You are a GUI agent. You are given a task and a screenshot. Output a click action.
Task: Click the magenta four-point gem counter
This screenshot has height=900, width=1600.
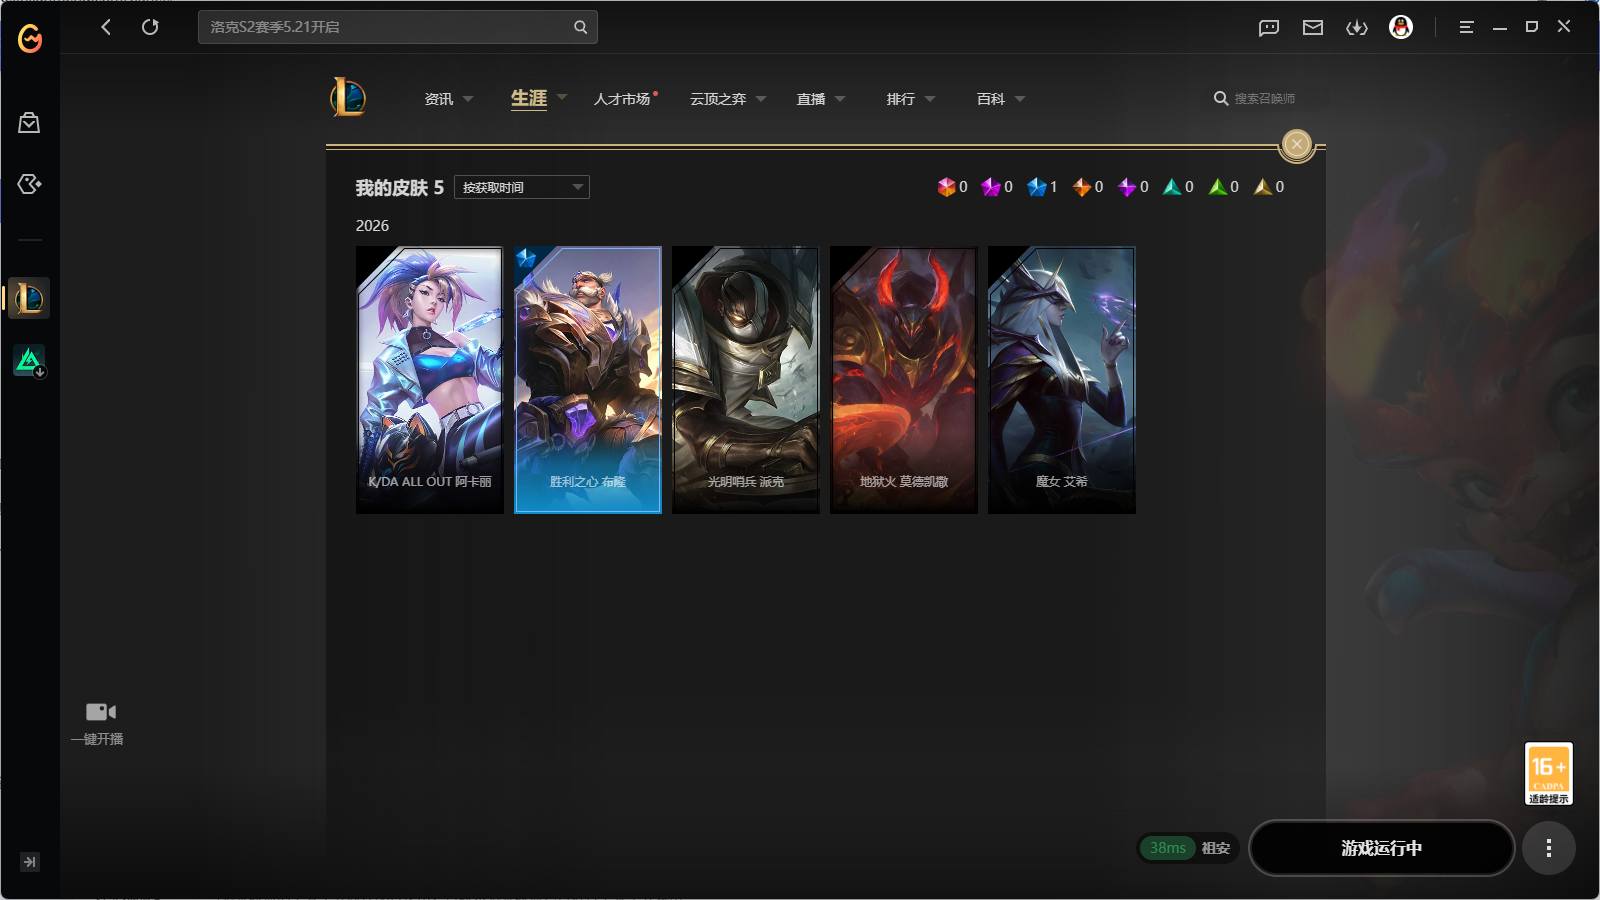point(1127,187)
